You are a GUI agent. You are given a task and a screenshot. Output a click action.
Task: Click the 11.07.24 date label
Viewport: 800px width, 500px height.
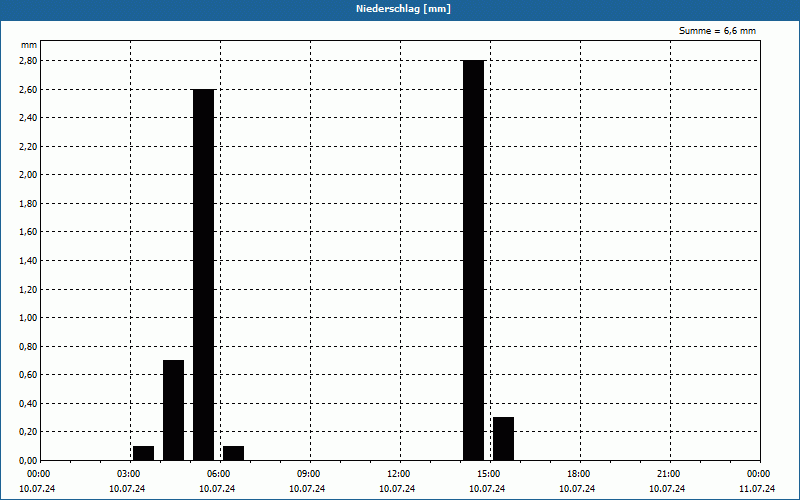click(757, 489)
